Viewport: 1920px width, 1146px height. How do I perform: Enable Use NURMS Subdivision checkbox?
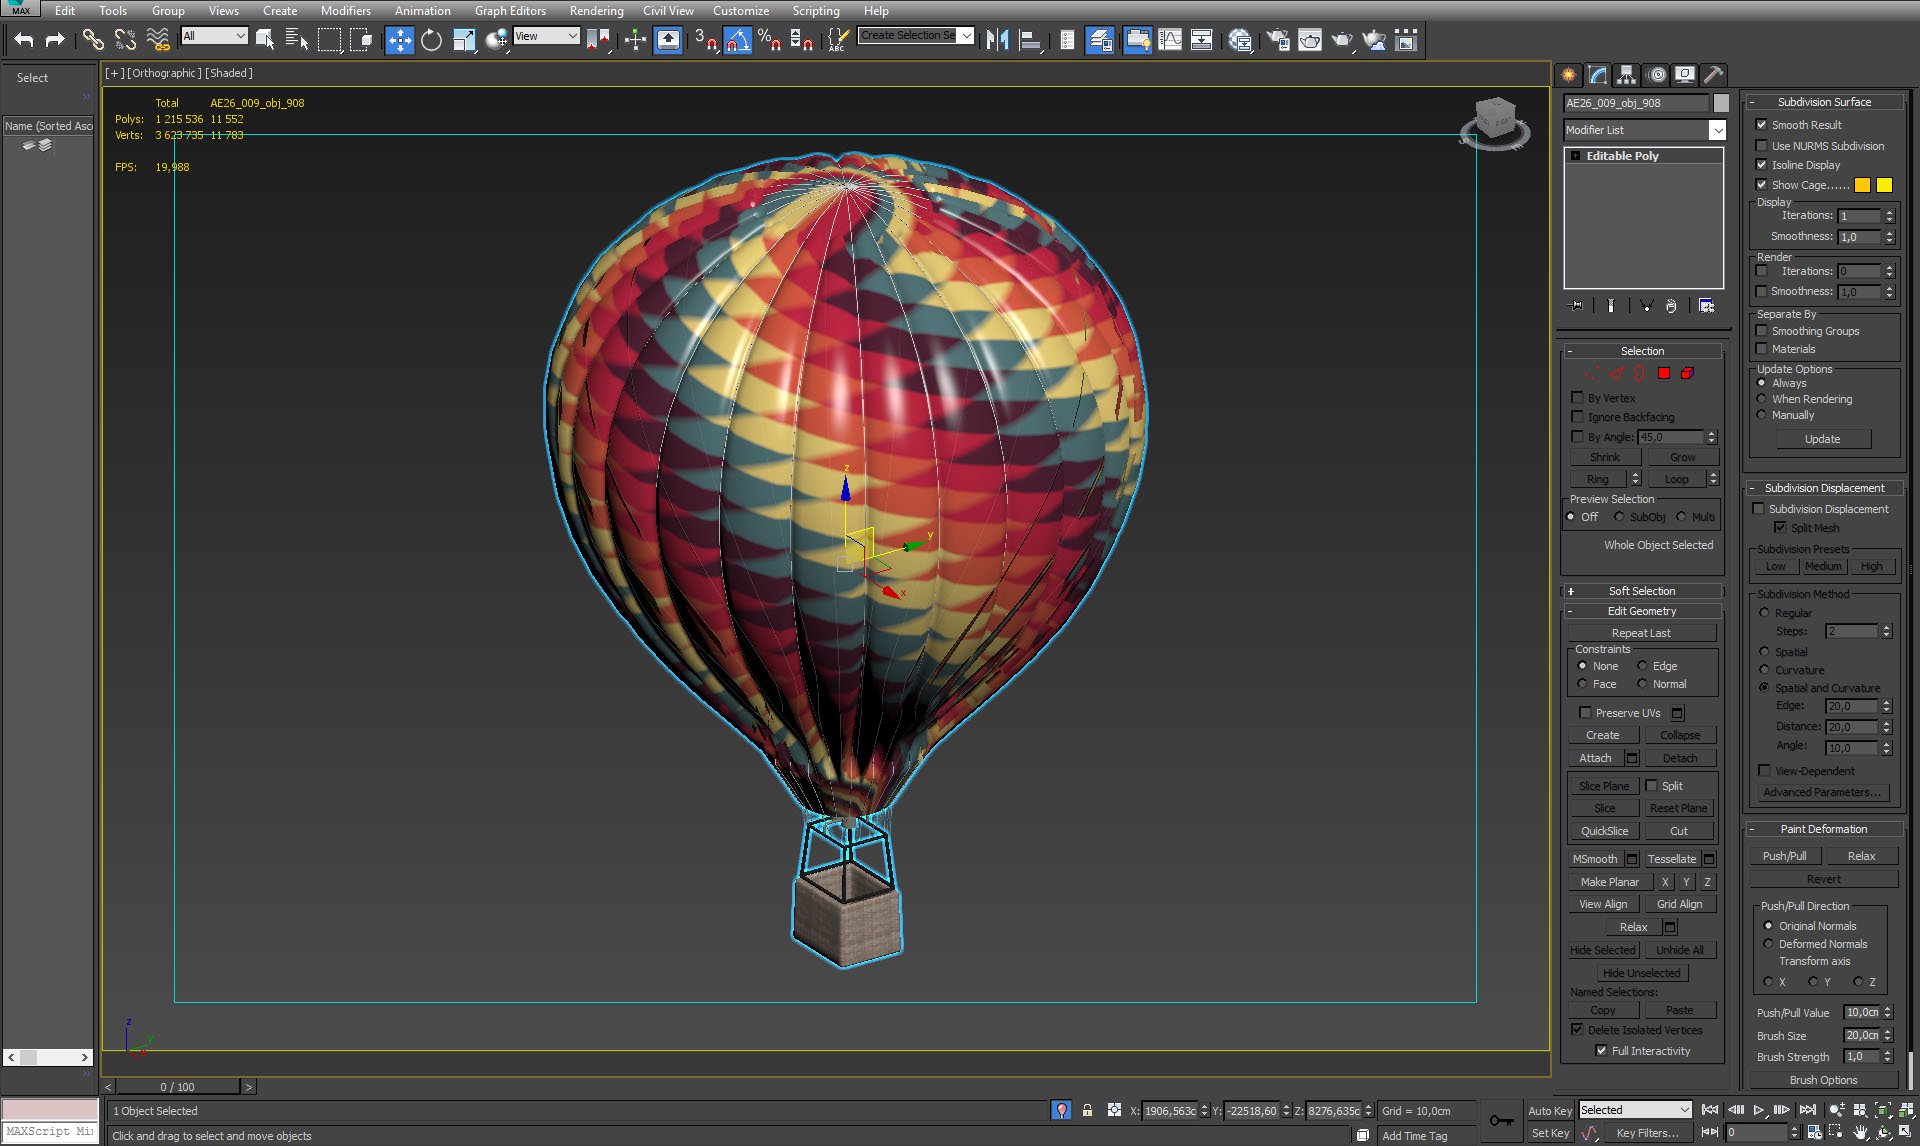click(x=1762, y=146)
